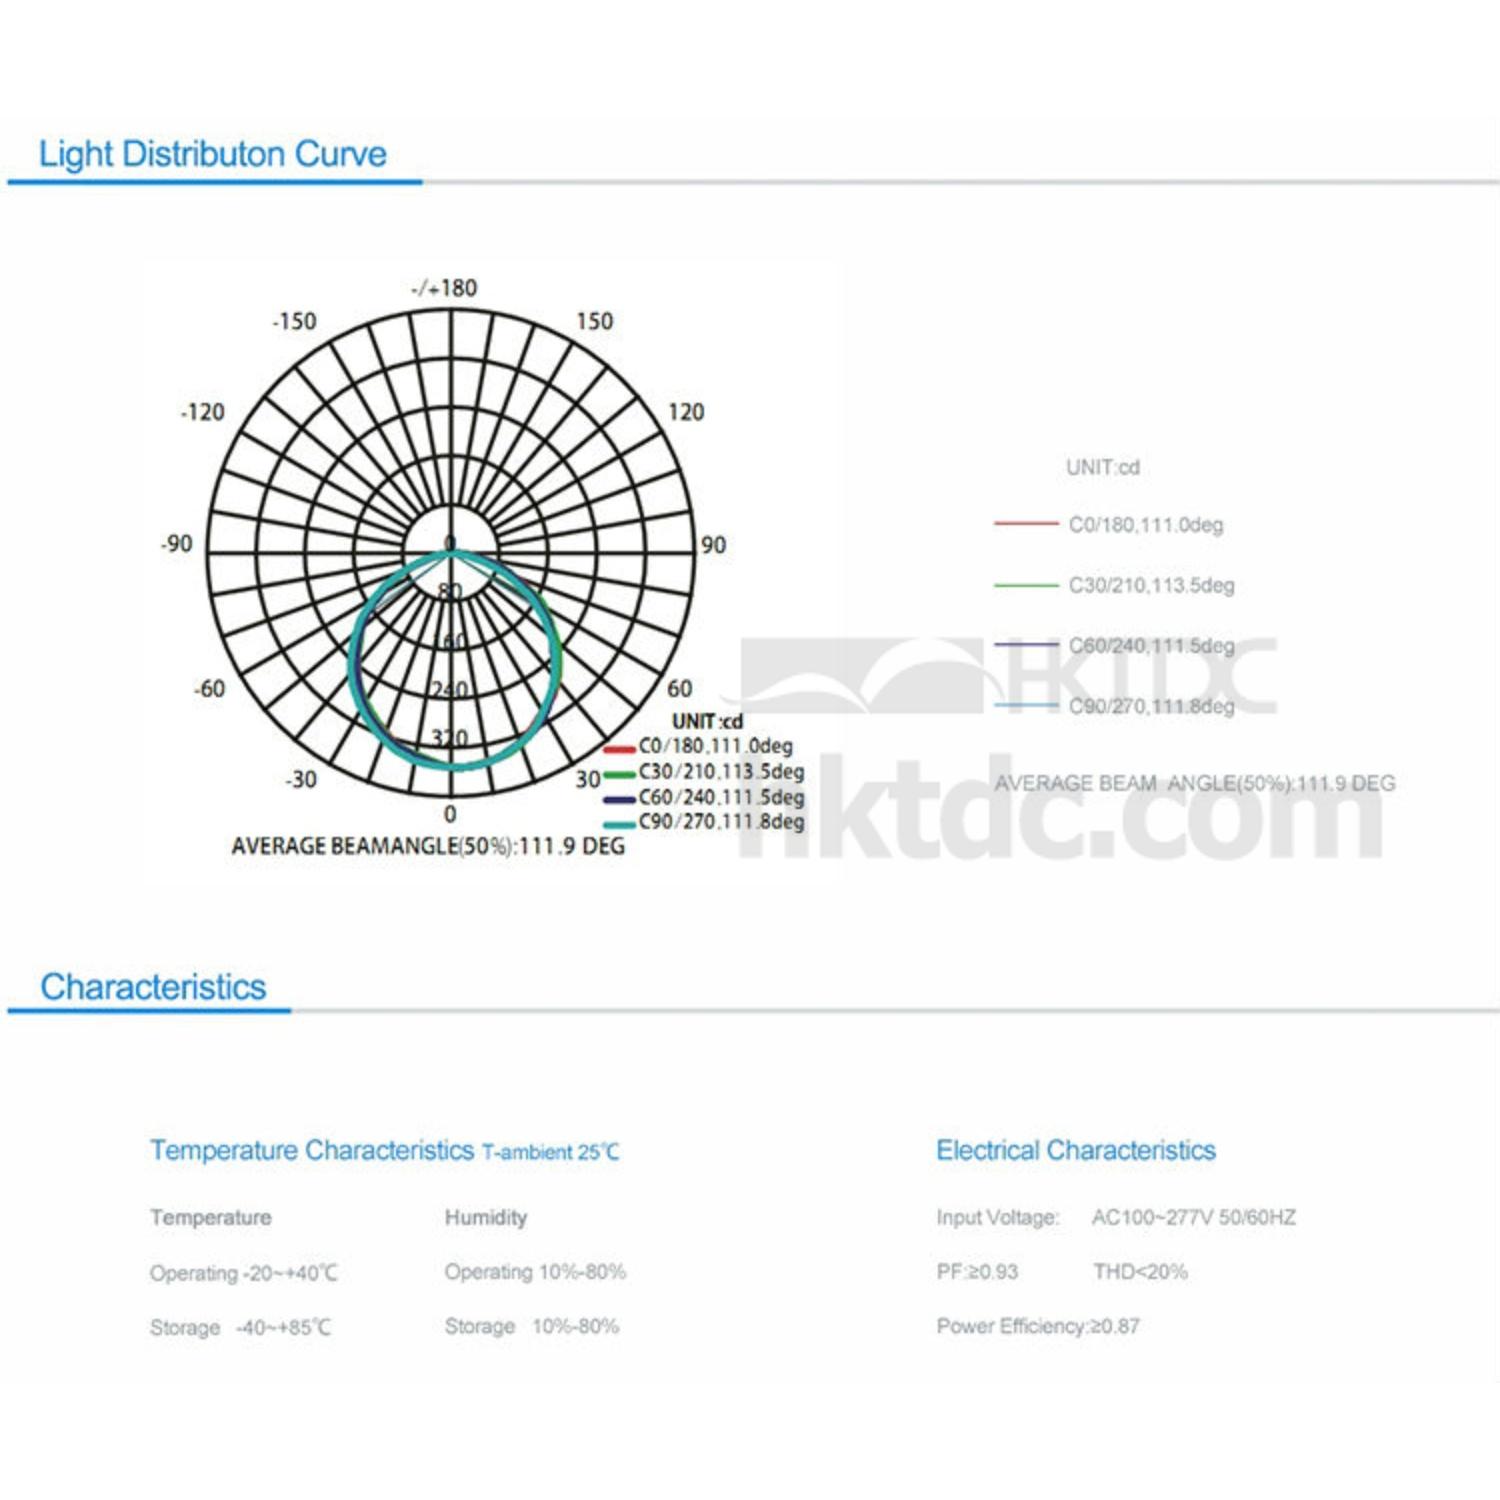Select the Characteristics section heading

point(153,987)
